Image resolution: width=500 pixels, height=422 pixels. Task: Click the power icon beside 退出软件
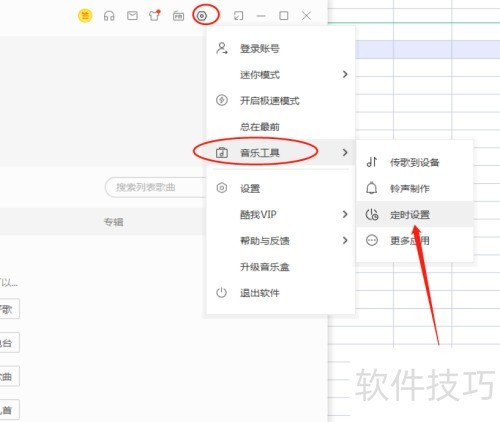click(x=222, y=293)
